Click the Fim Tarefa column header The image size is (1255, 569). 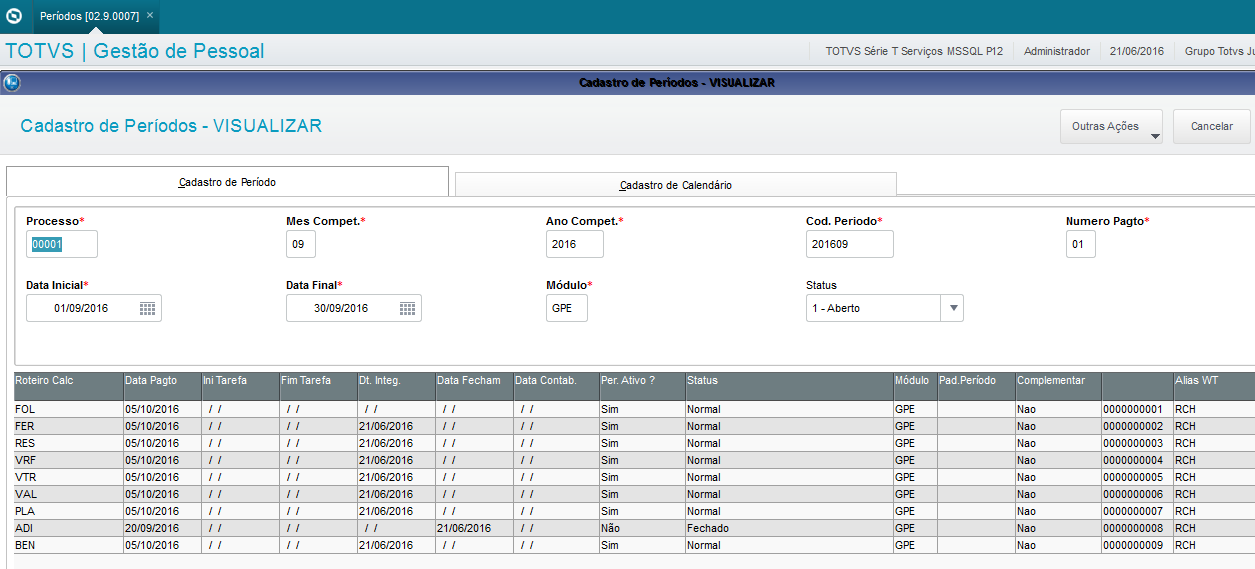click(x=318, y=387)
